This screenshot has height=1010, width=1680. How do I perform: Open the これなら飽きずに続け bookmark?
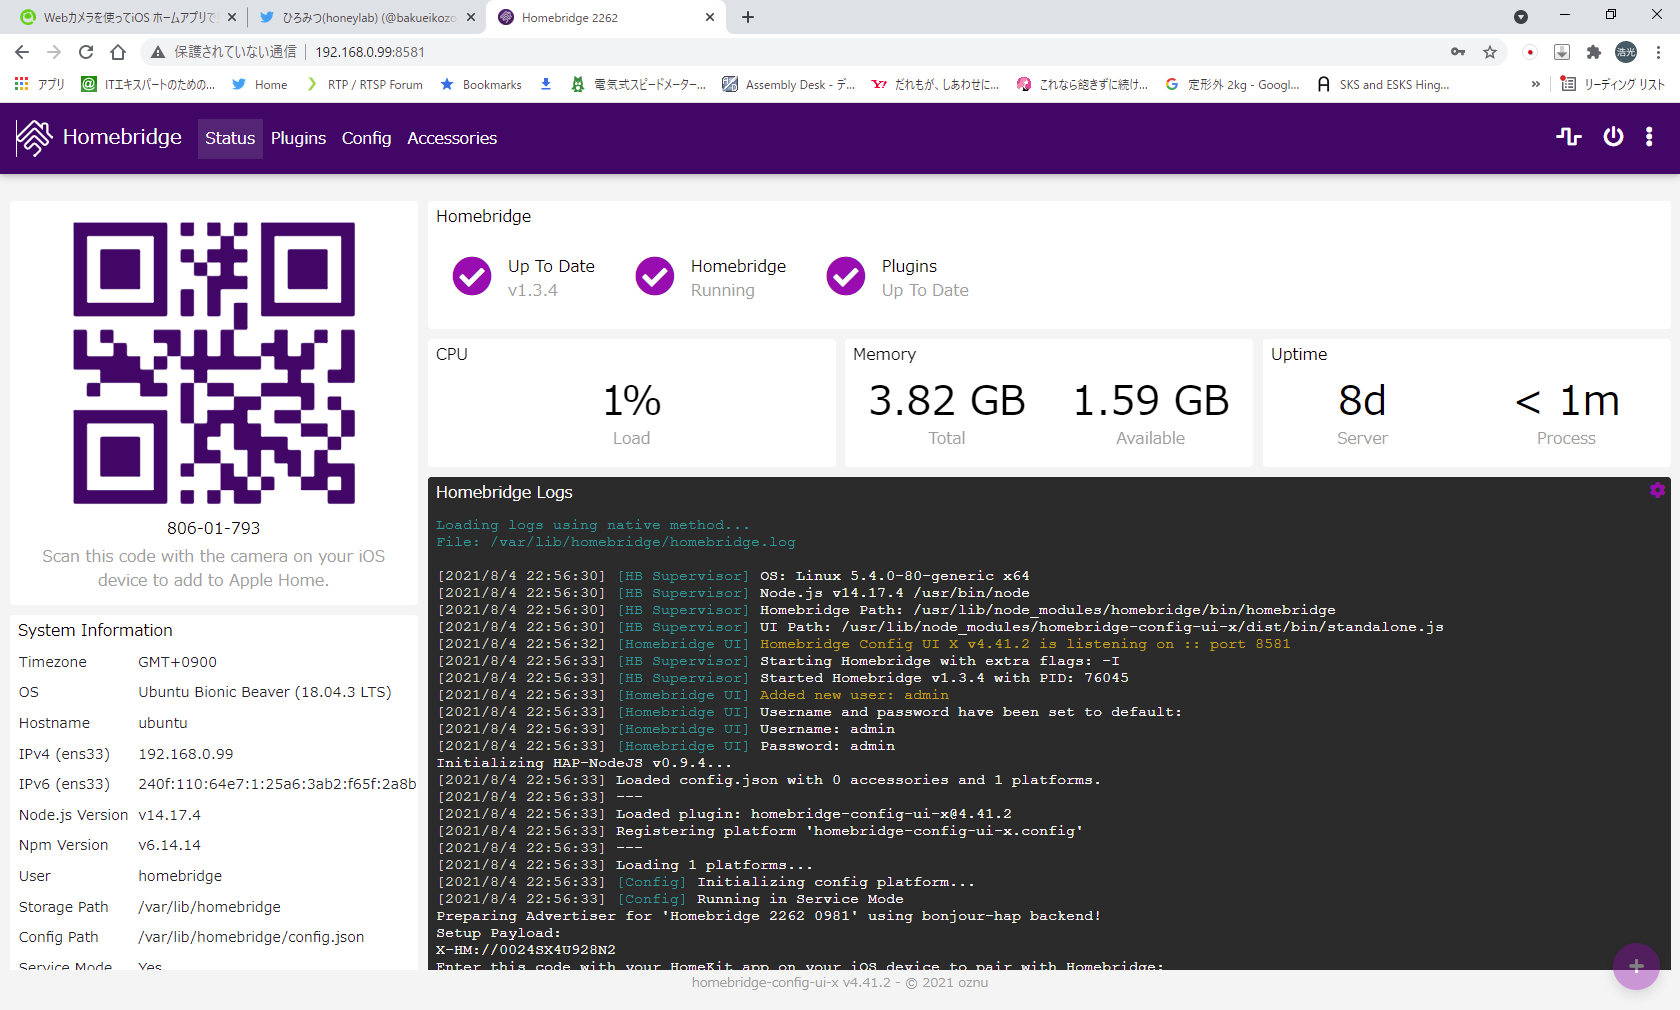(1083, 85)
